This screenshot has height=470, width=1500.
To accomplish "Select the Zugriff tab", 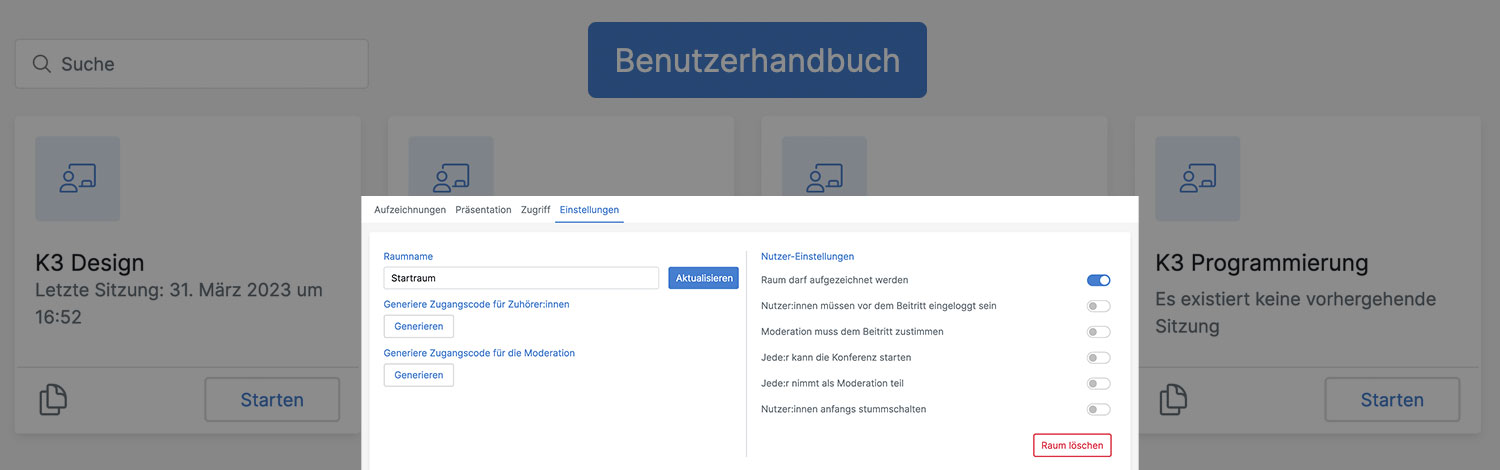I will [x=535, y=210].
